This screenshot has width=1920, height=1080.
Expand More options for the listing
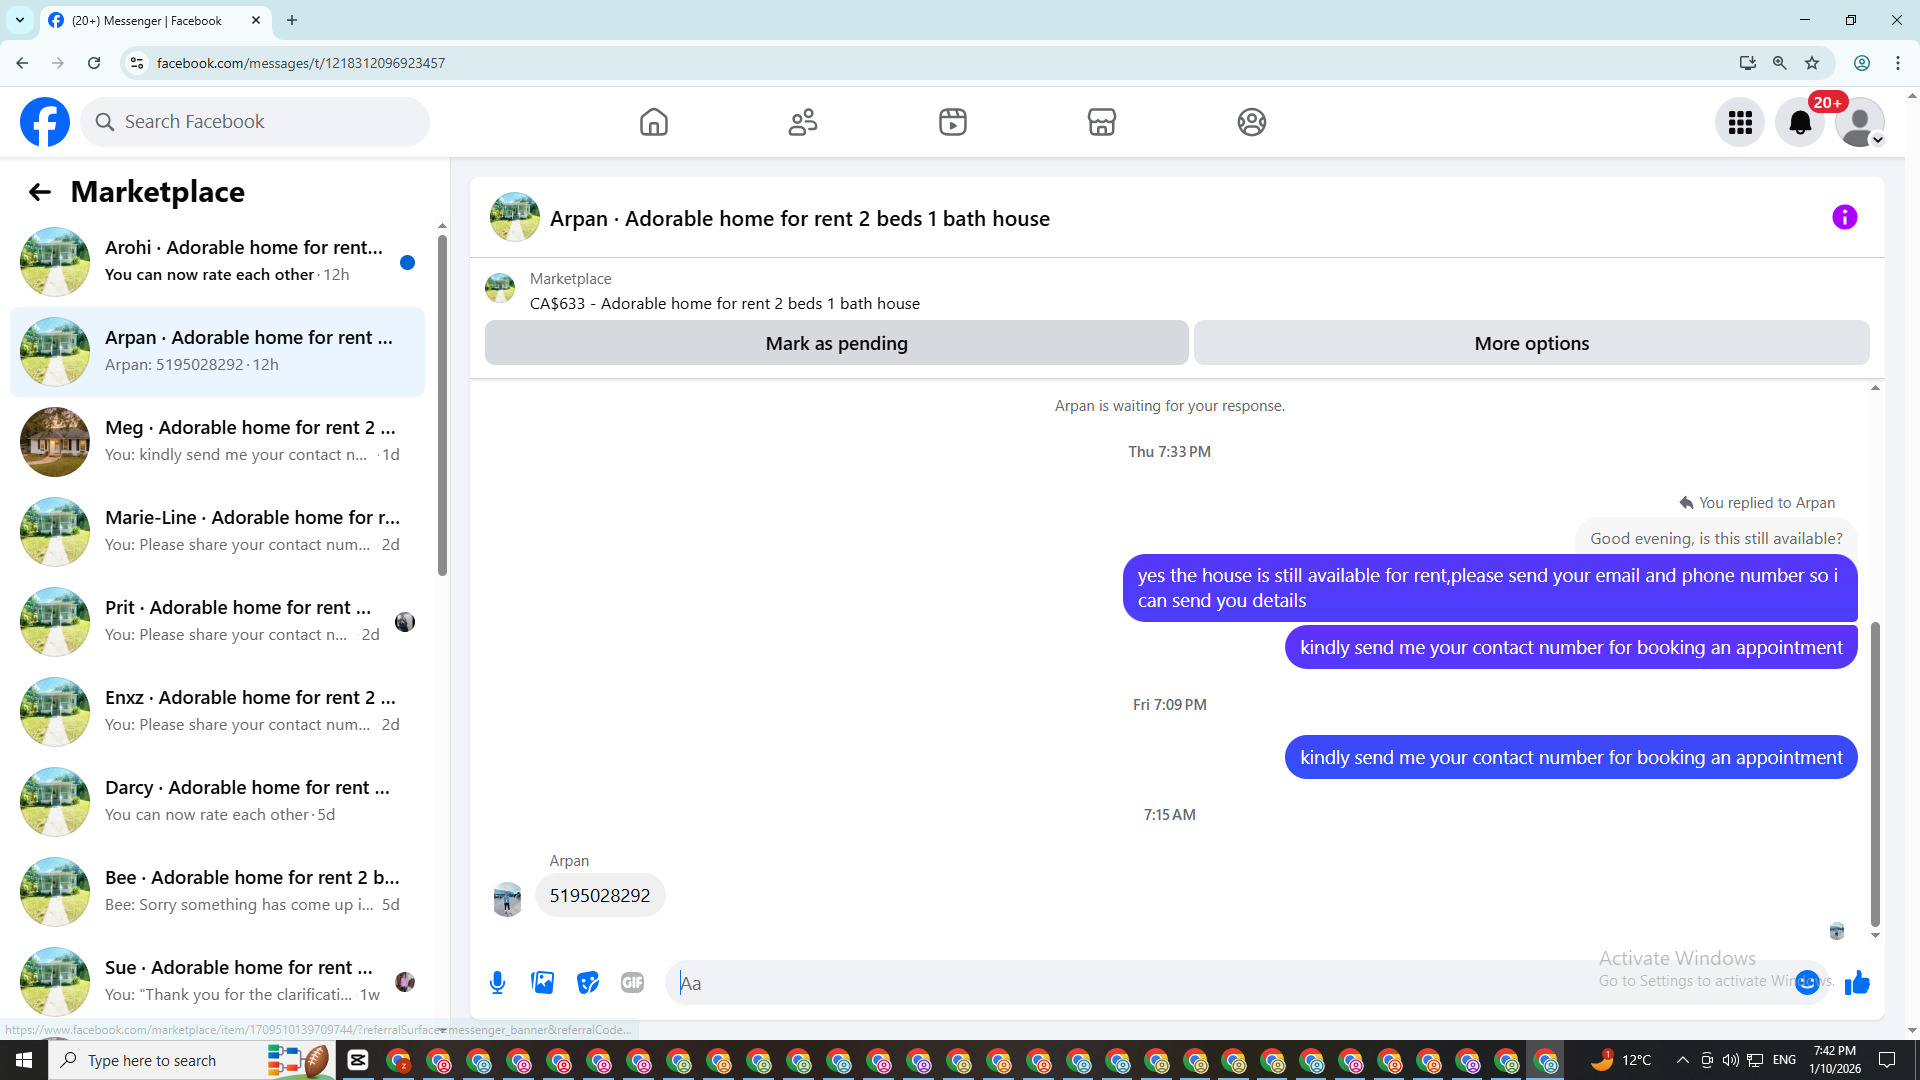[1531, 343]
